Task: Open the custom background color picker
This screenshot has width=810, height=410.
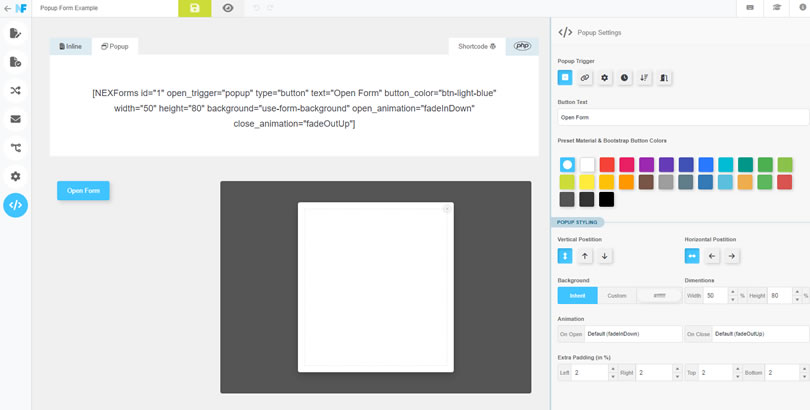Action: click(660, 296)
